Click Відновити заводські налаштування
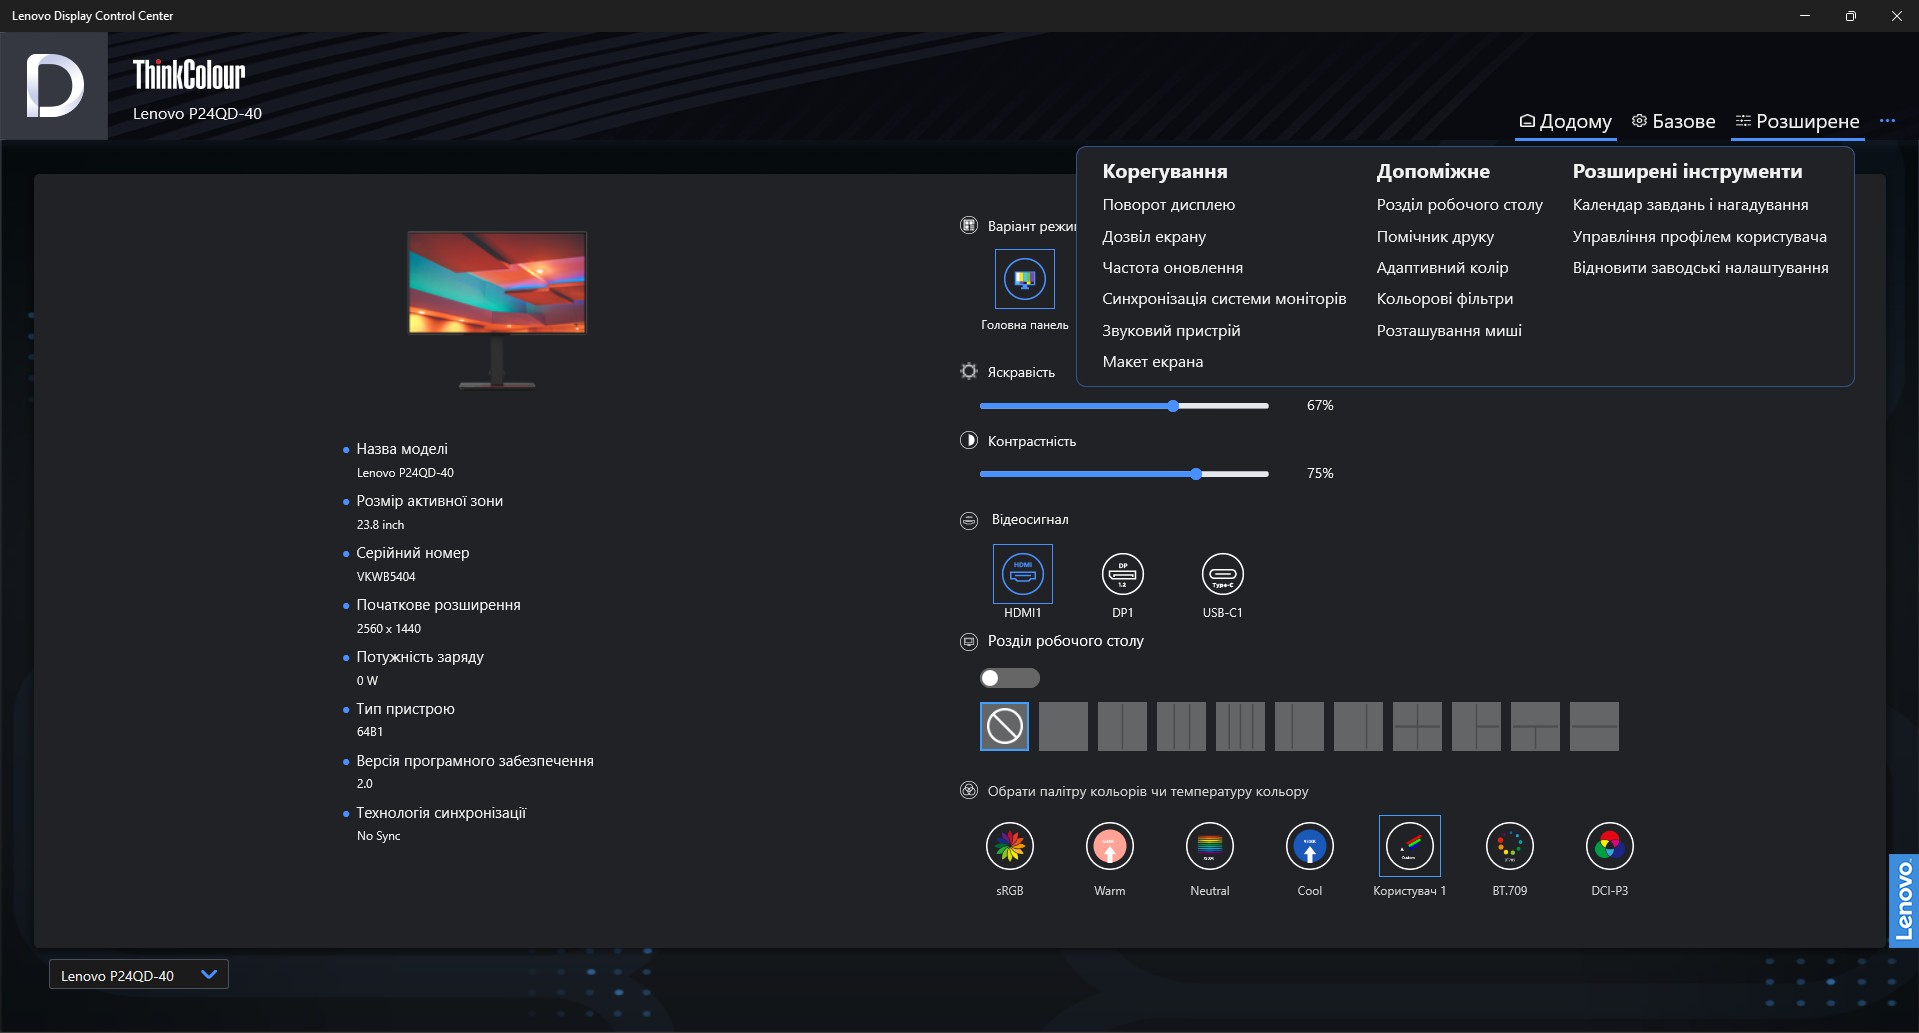This screenshot has height=1033, width=1919. [x=1700, y=268]
